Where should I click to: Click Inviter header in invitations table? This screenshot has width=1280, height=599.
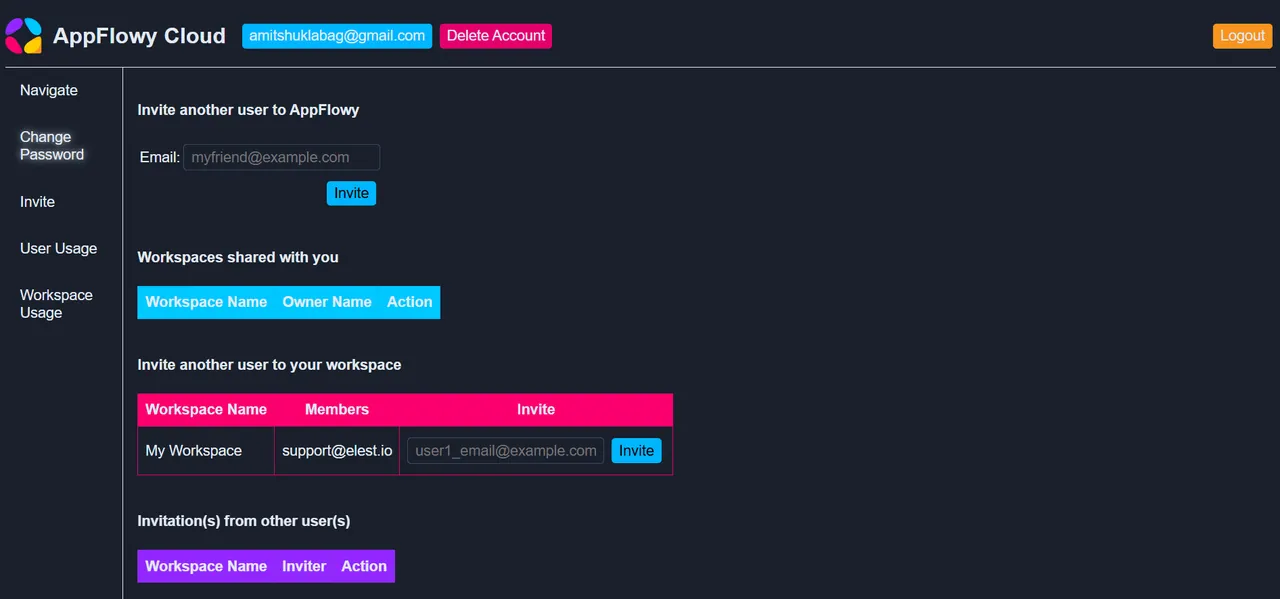click(x=304, y=566)
